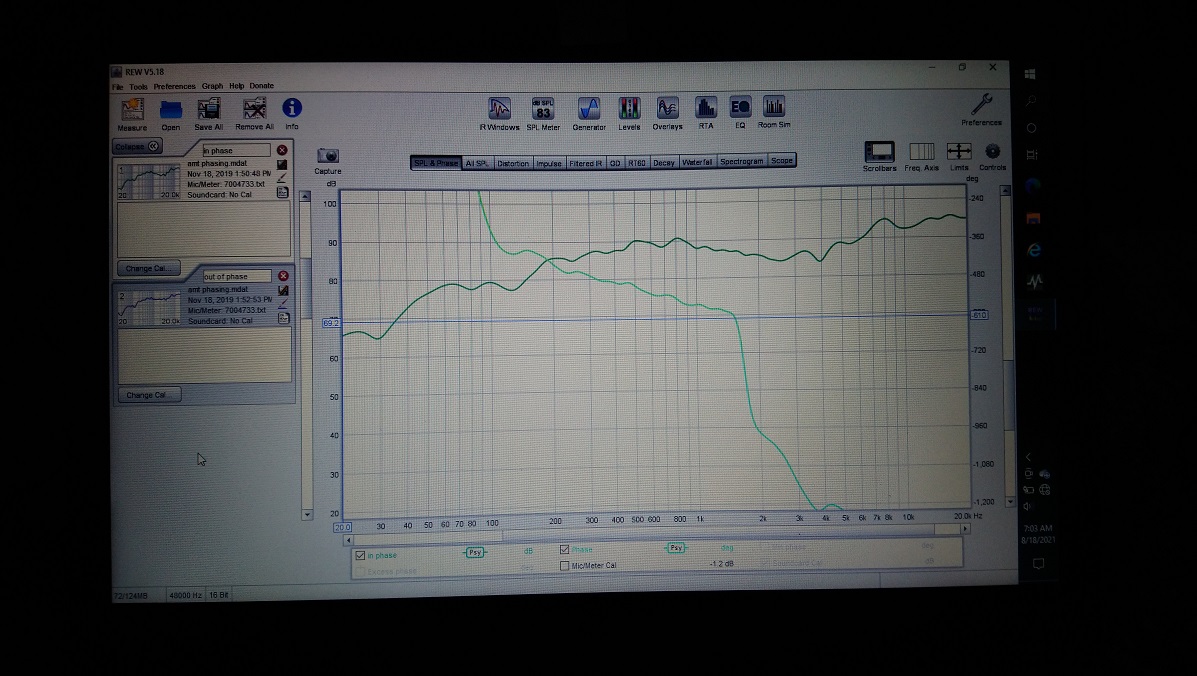Open the File menu
This screenshot has width=1197, height=676.
118,87
